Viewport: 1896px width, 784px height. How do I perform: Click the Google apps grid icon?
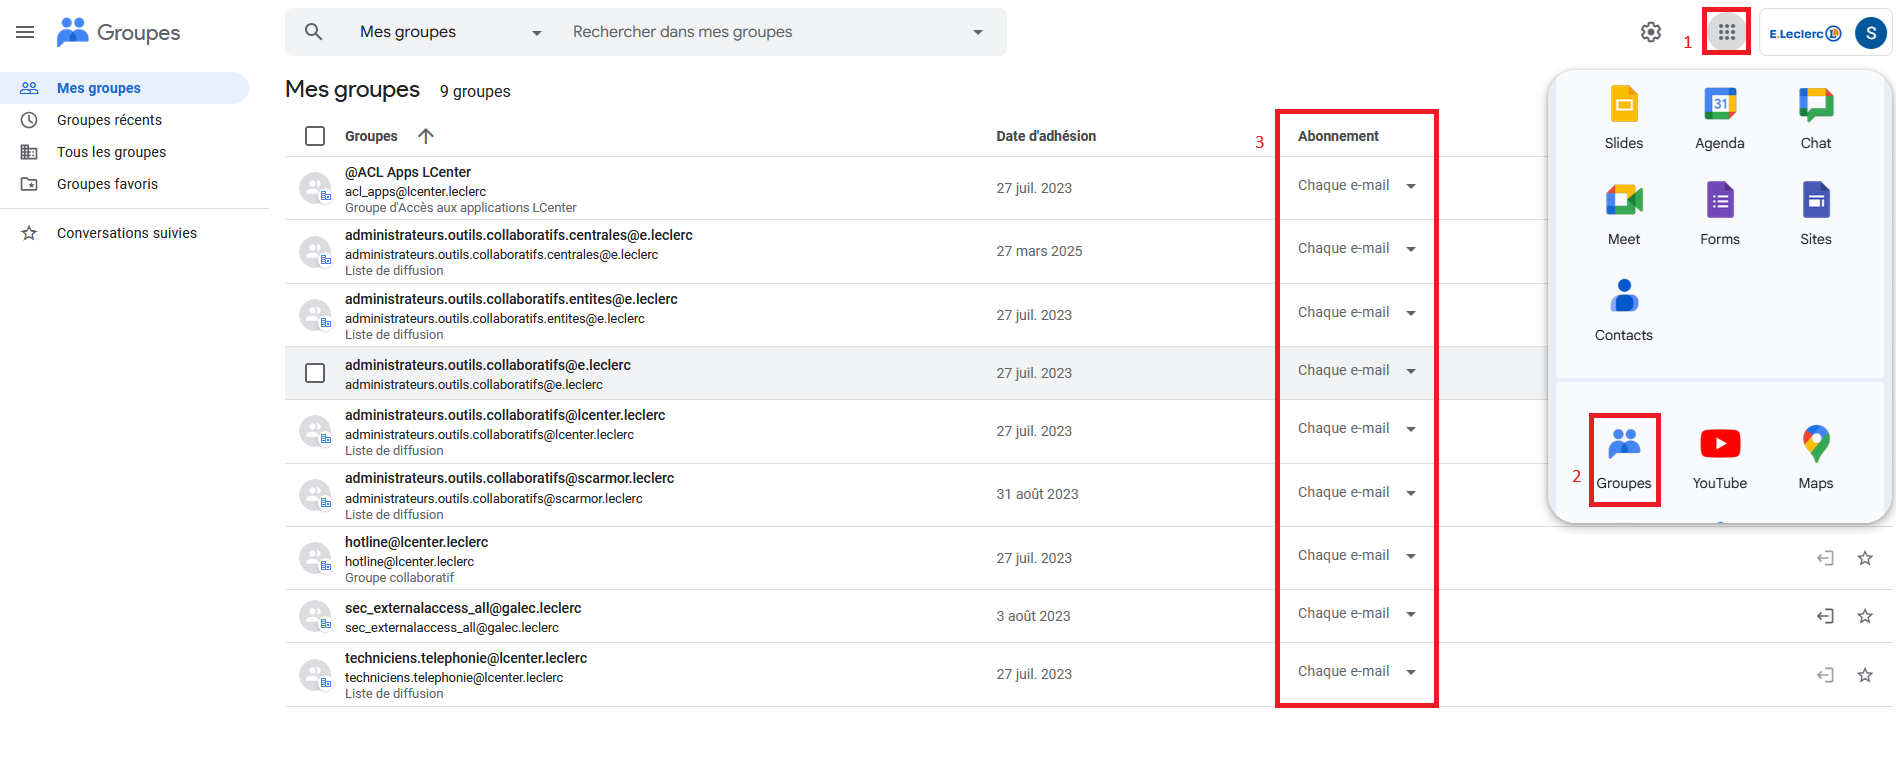click(1727, 32)
